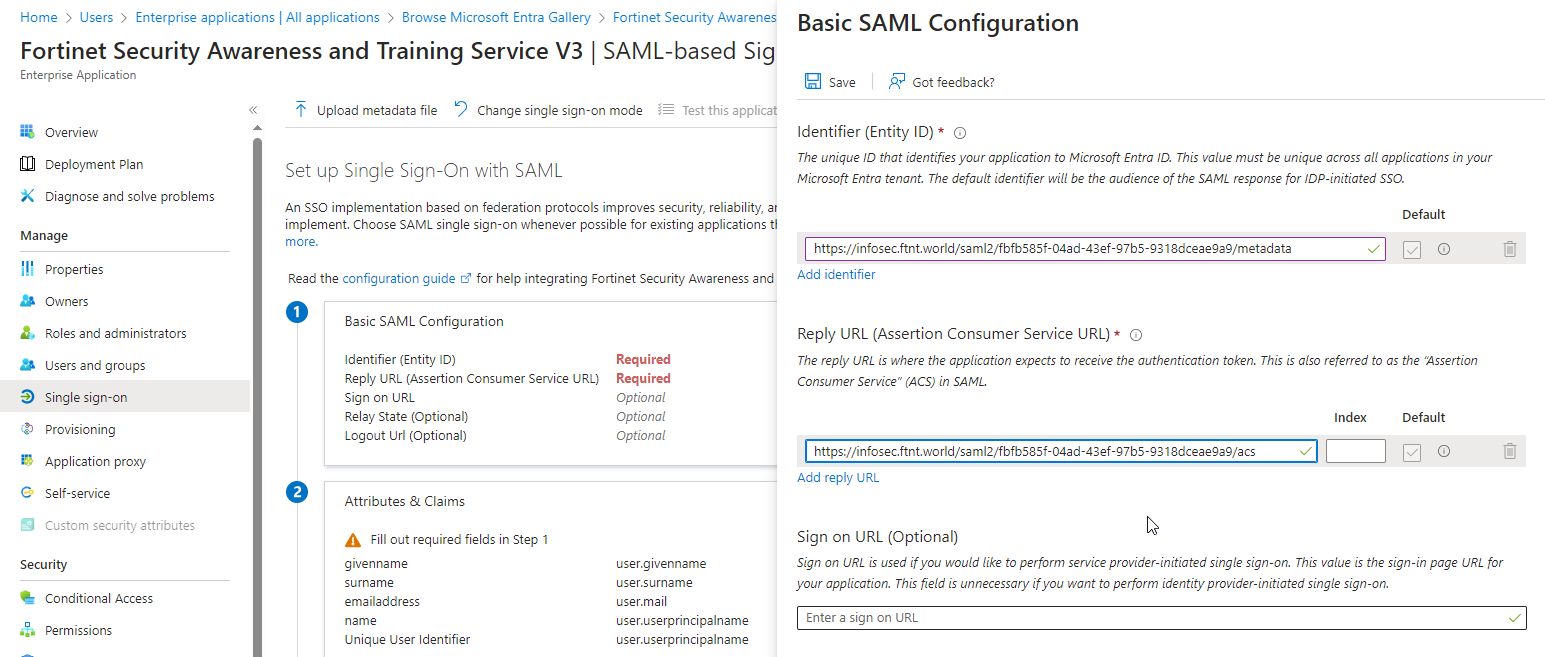Viewport: 1545px width, 657px height.
Task: Click user.givenname claim value
Action: 661,564
